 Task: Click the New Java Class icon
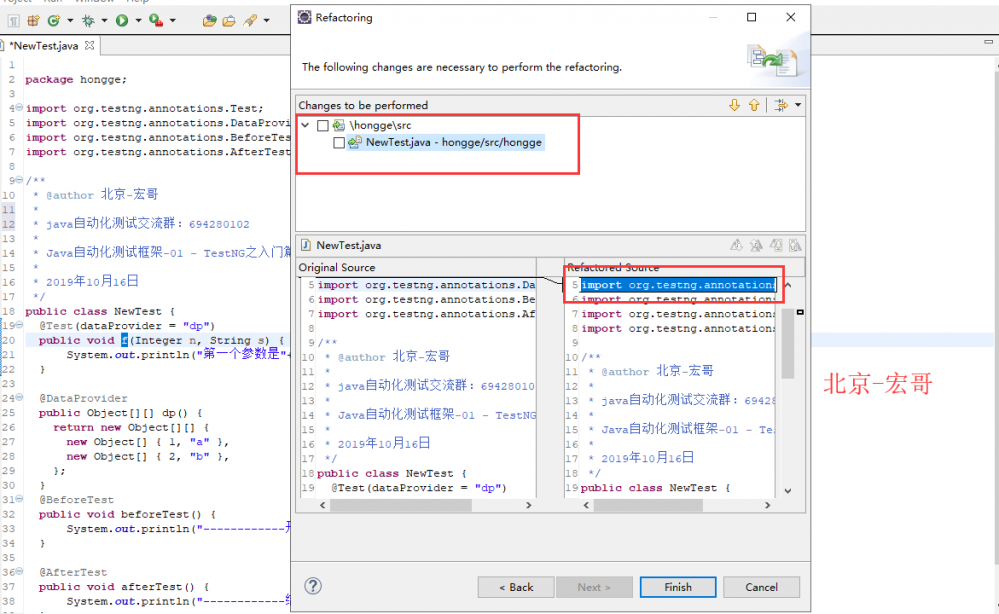pos(53,20)
